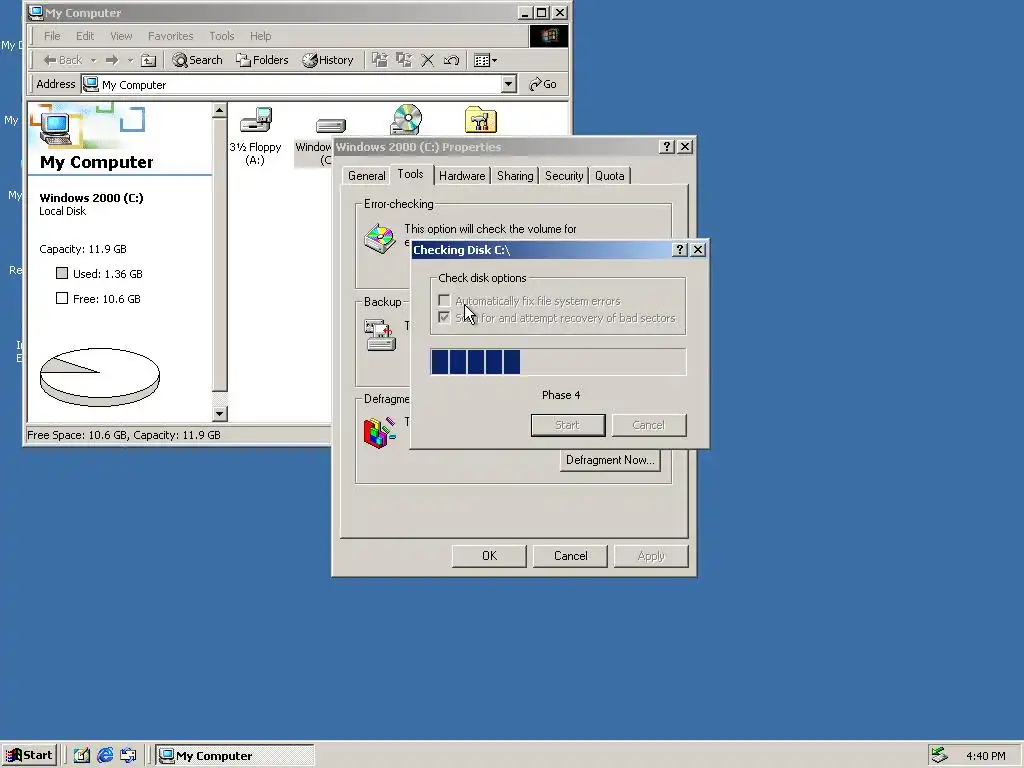The width and height of the screenshot is (1024, 768).
Task: Open the Start menu
Action: pos(29,756)
